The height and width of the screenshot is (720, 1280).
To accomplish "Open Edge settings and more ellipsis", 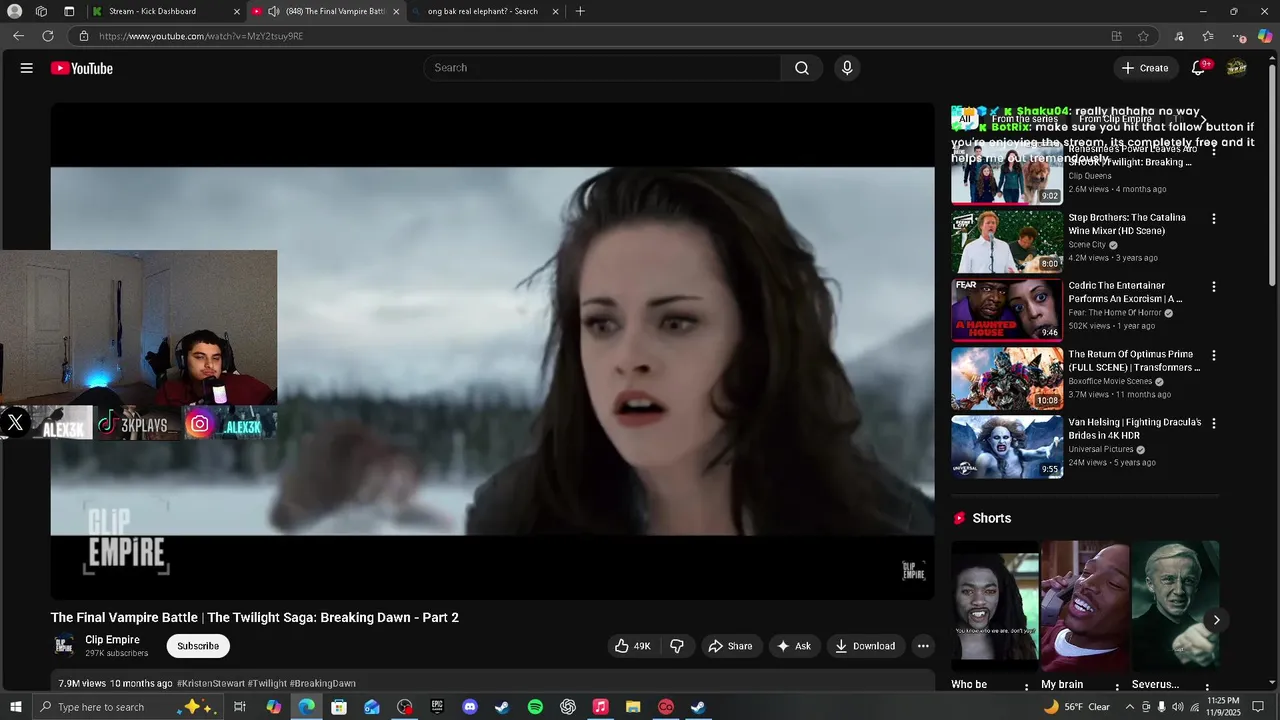I will point(1239,36).
